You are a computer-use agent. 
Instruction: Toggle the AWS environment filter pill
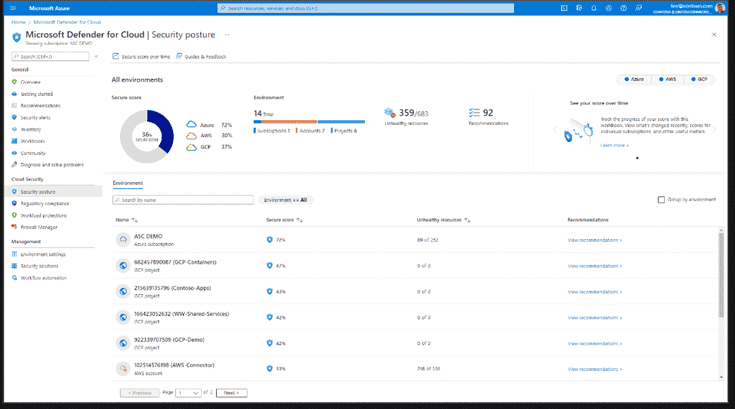[x=668, y=79]
